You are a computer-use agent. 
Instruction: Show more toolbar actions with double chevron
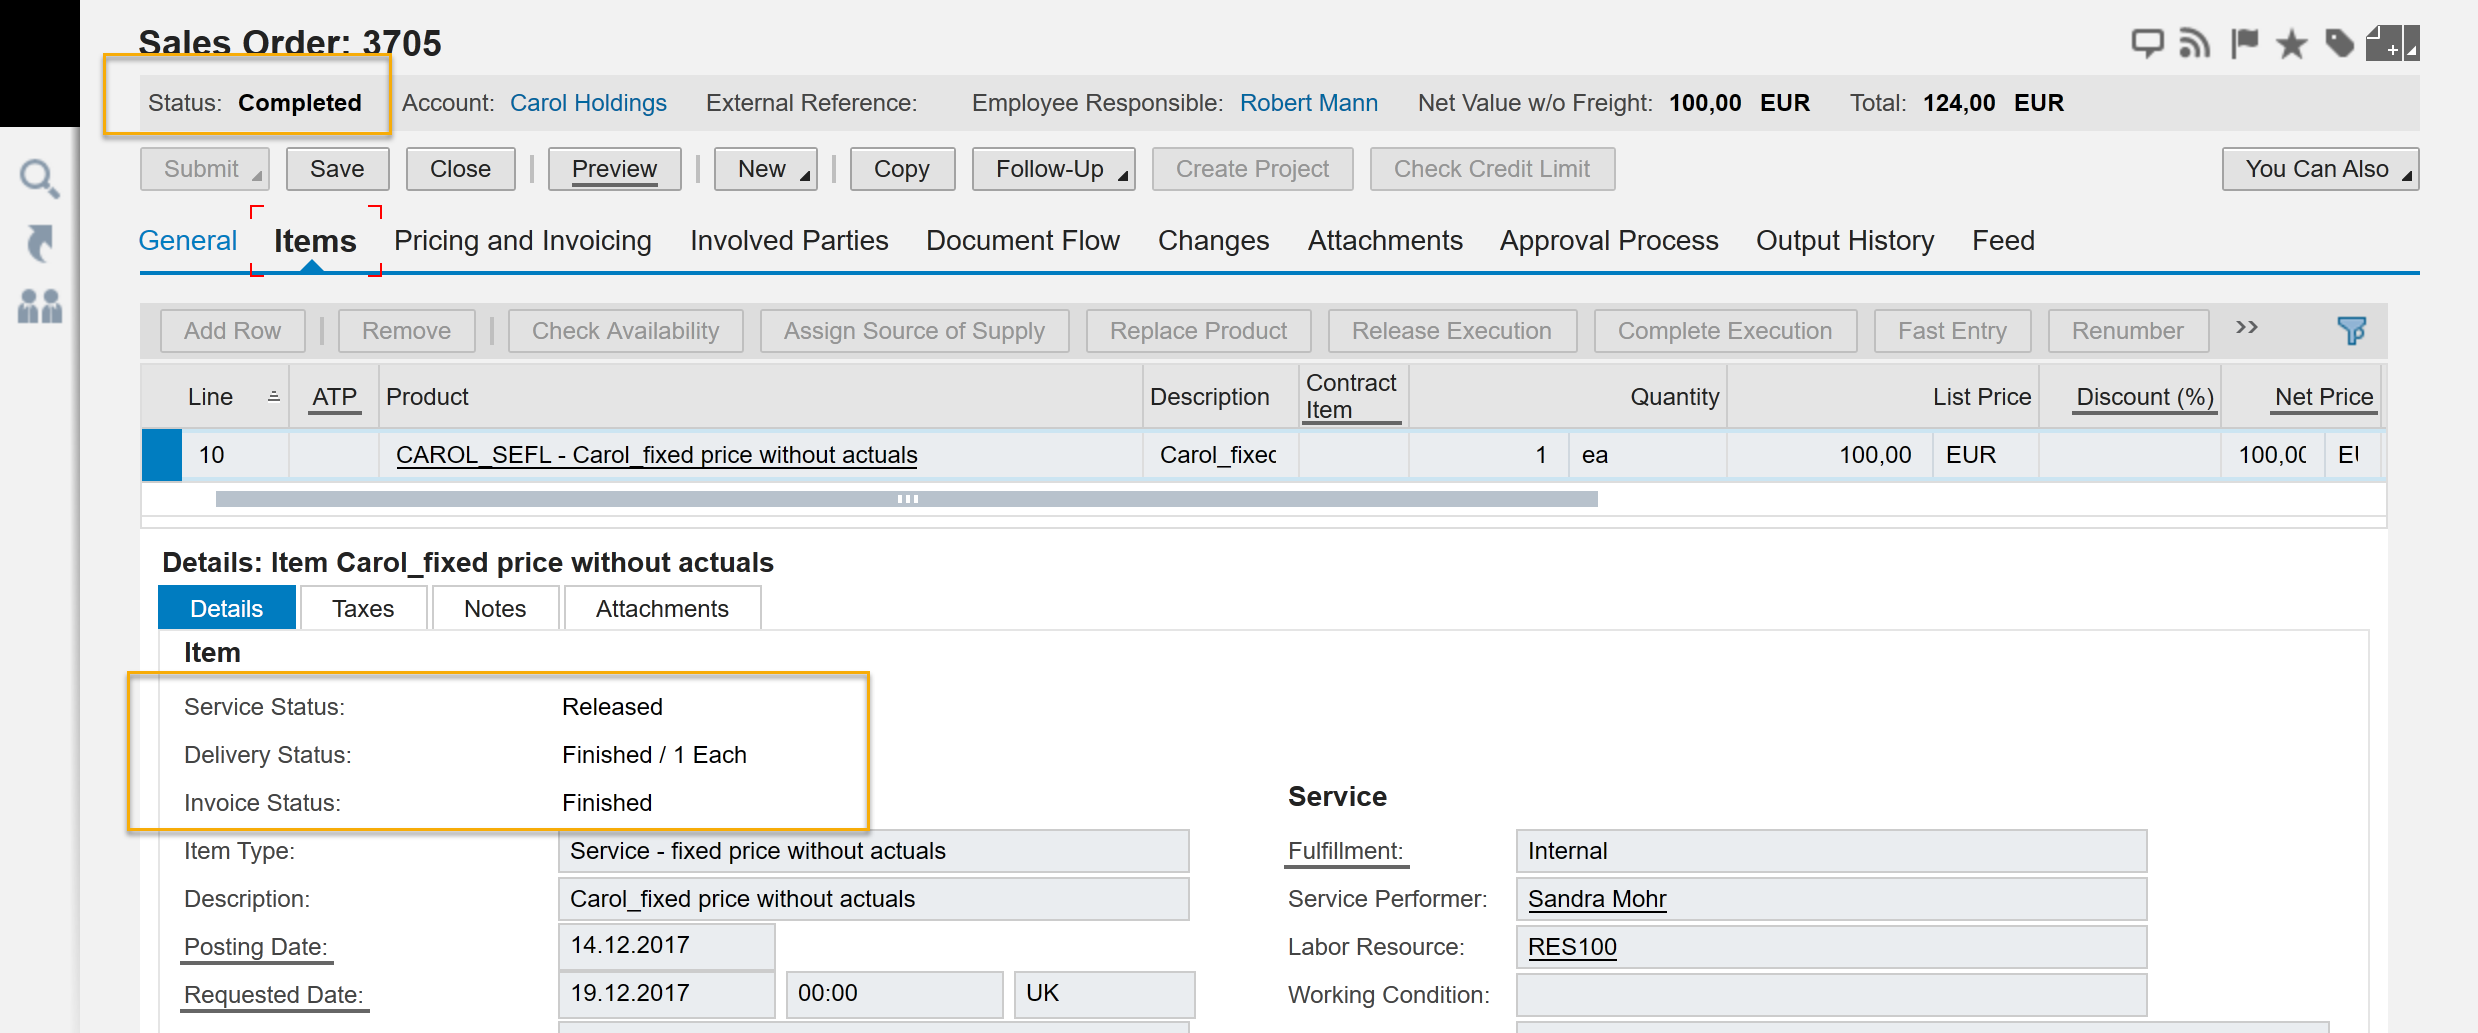(2247, 328)
